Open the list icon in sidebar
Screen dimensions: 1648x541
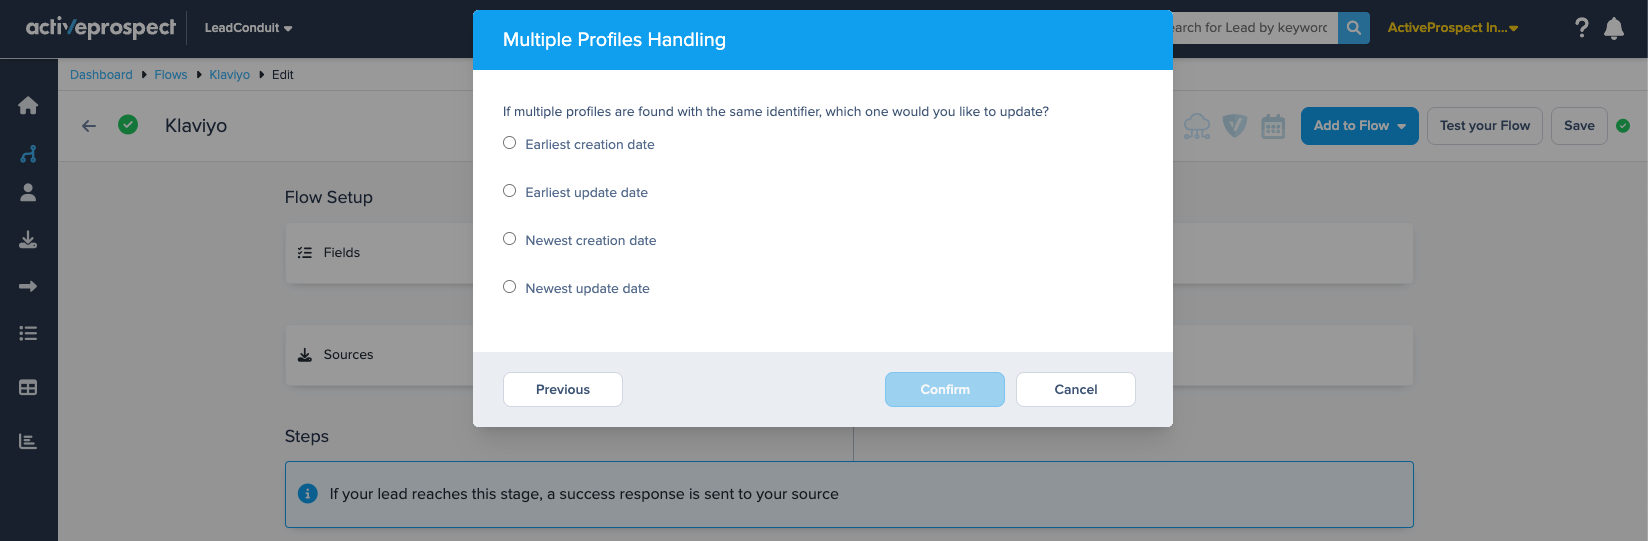tap(28, 334)
